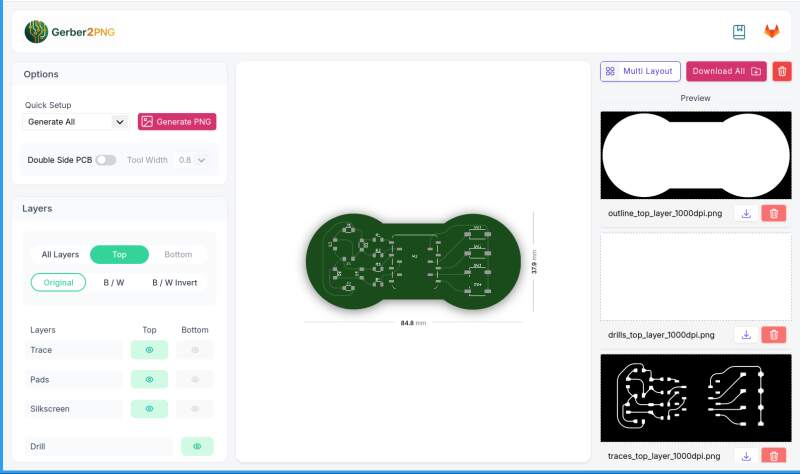Click the traces_top_layer_1000dpi.png filename
This screenshot has height=474, width=800.
point(664,456)
